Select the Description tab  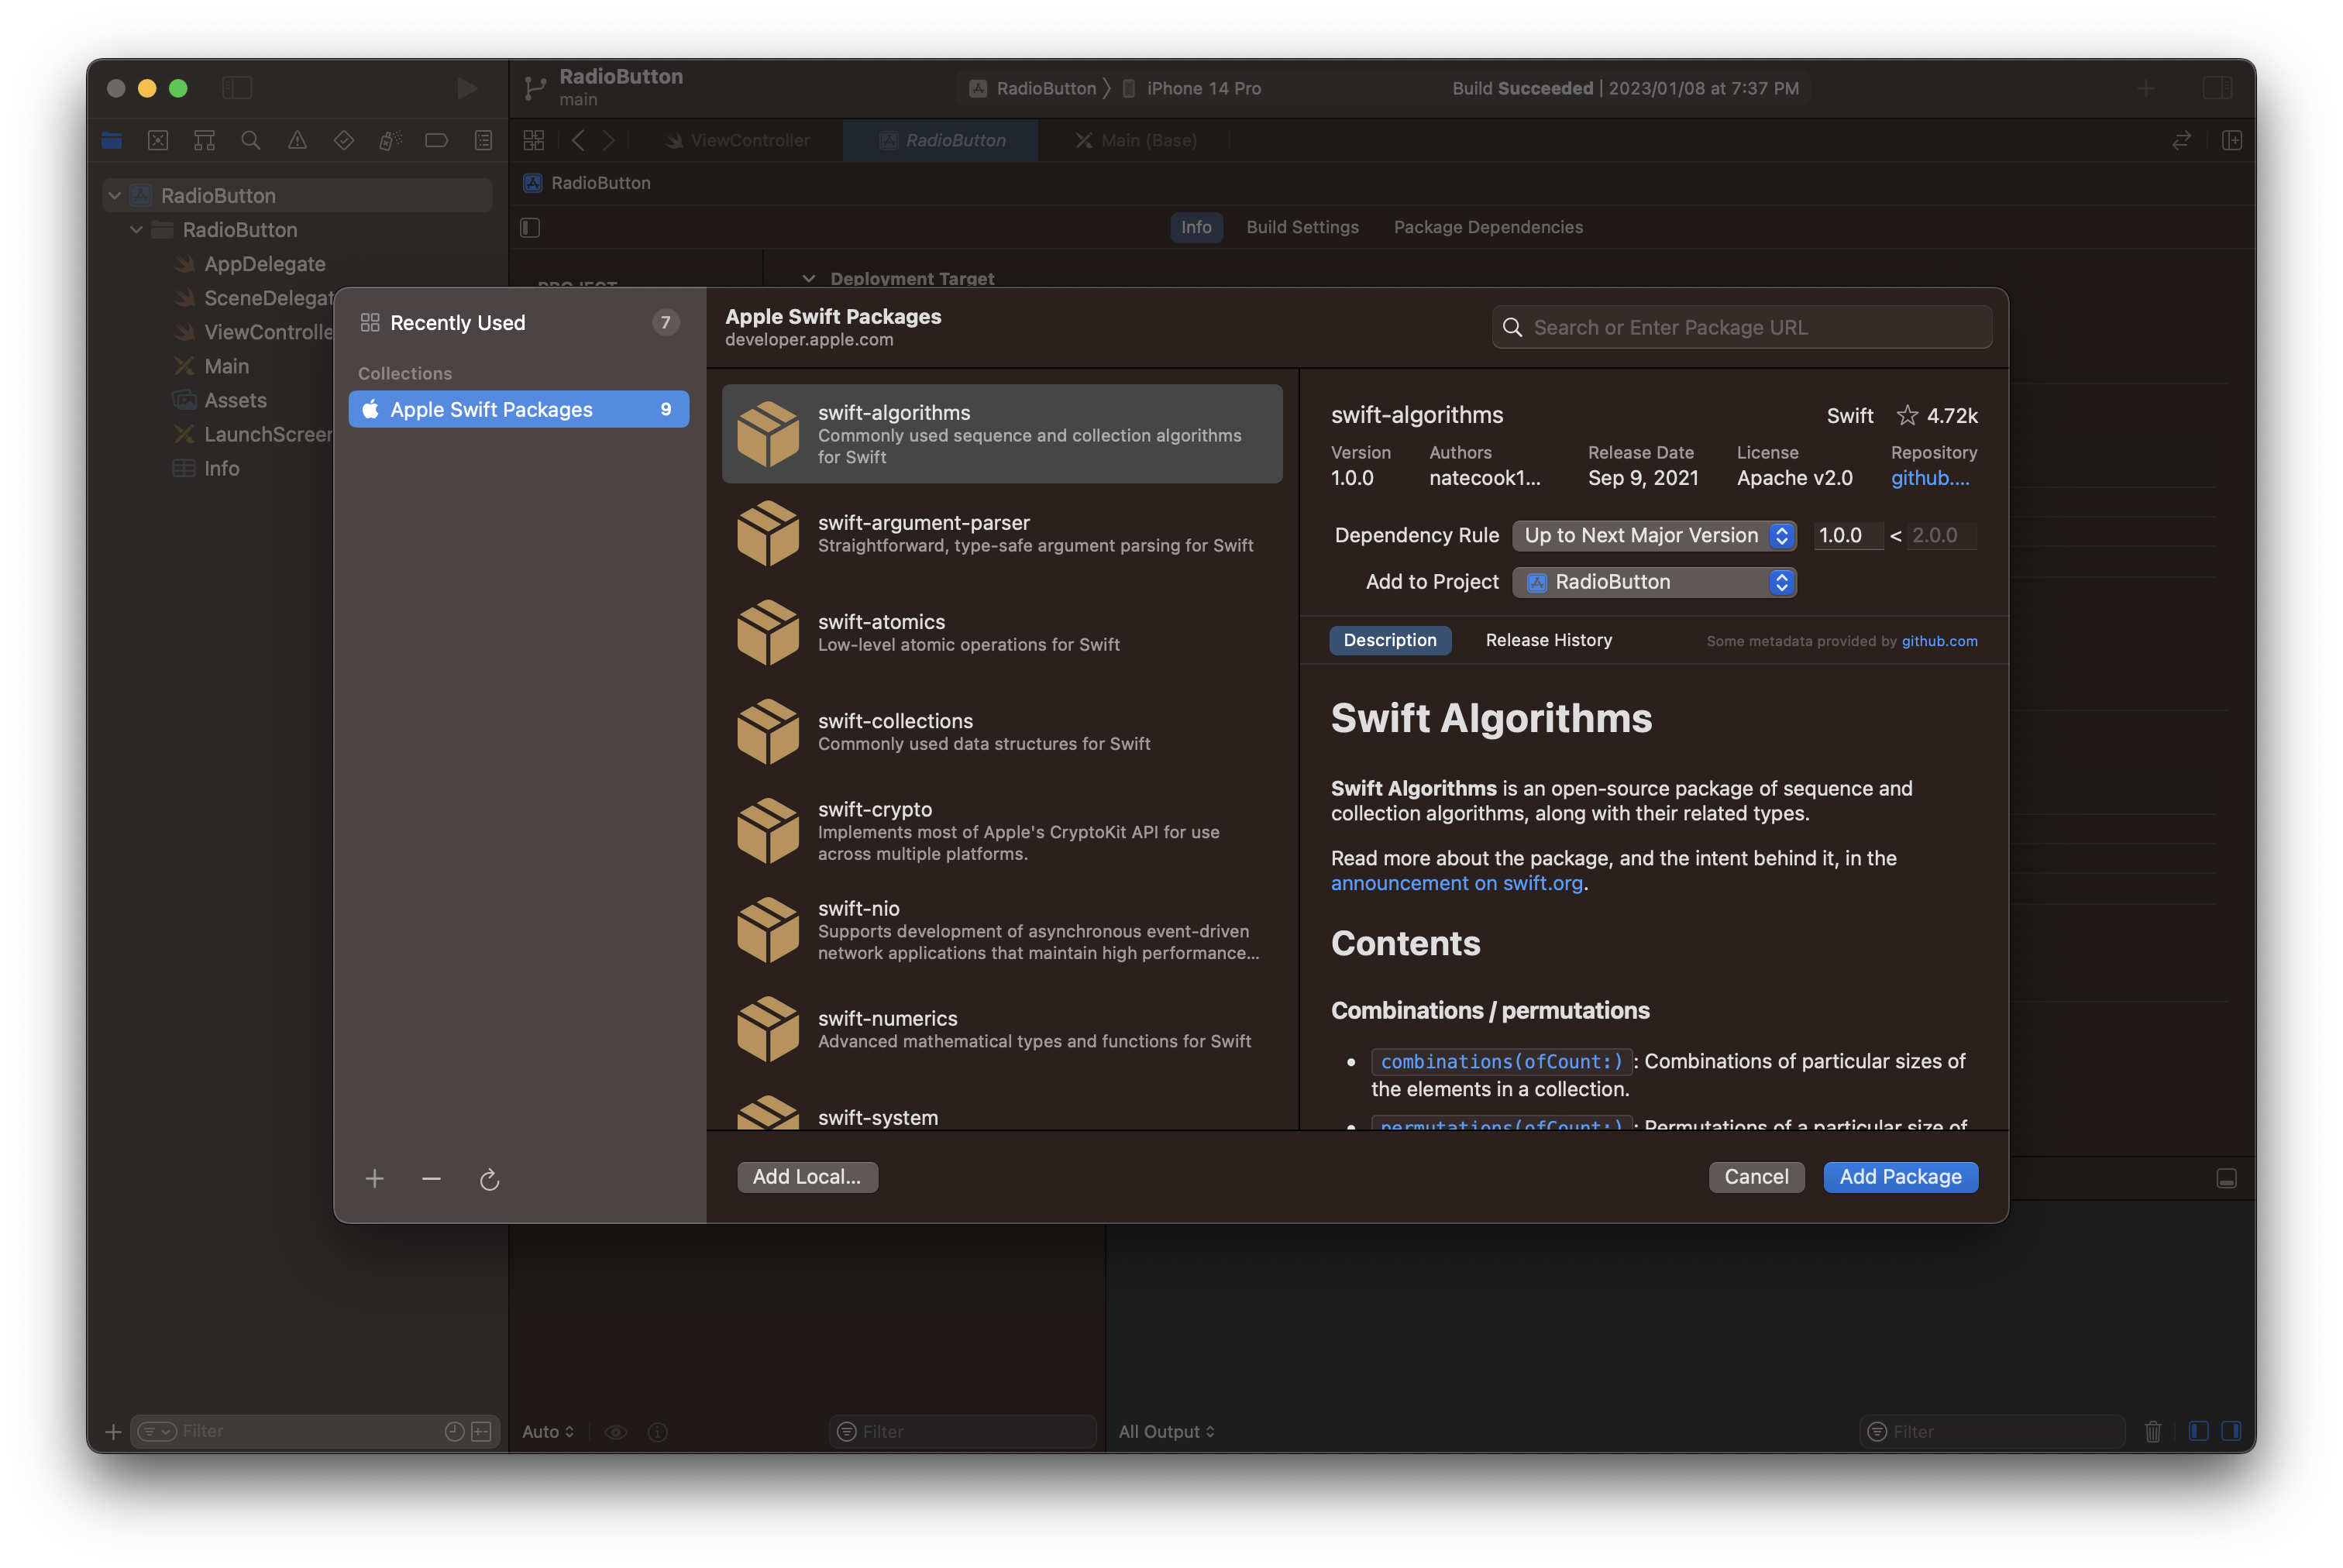(x=1389, y=640)
